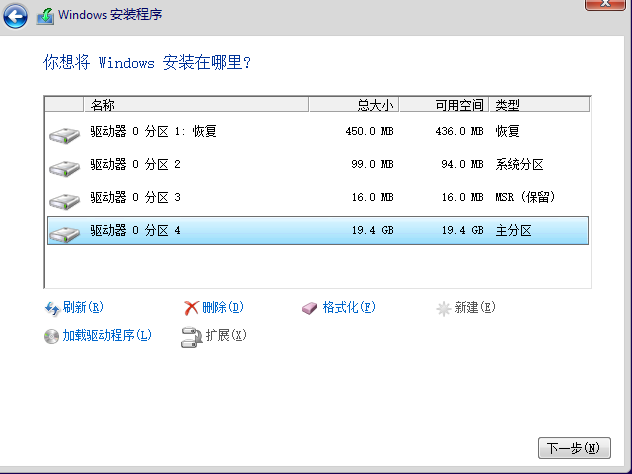Sort by the 可用空间 column header

[x=444, y=105]
